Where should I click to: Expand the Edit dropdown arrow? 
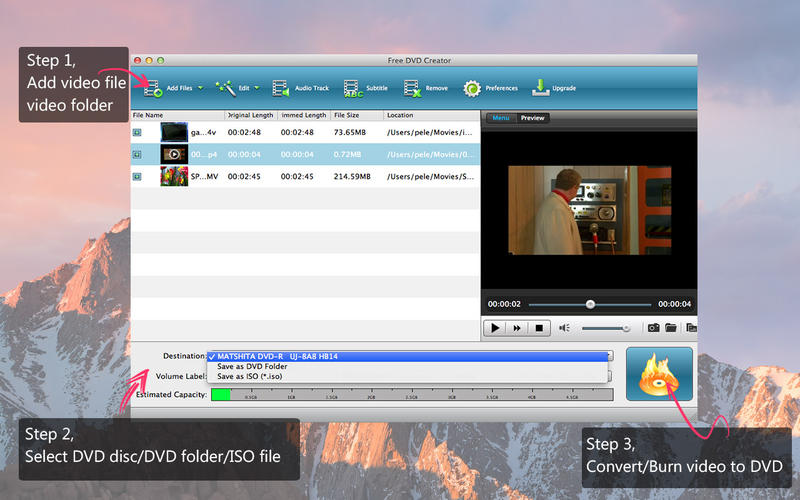point(258,88)
